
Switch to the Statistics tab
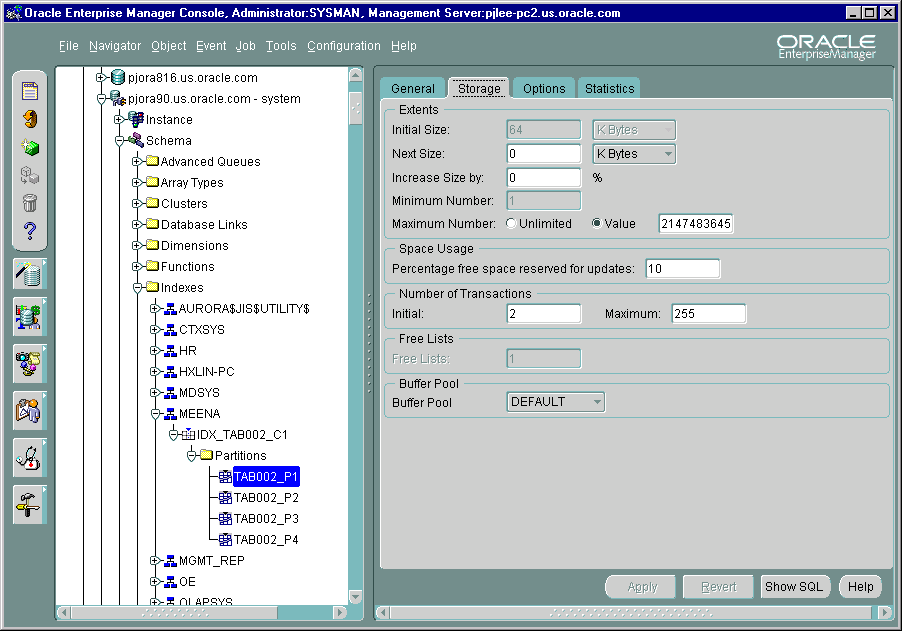coord(609,89)
